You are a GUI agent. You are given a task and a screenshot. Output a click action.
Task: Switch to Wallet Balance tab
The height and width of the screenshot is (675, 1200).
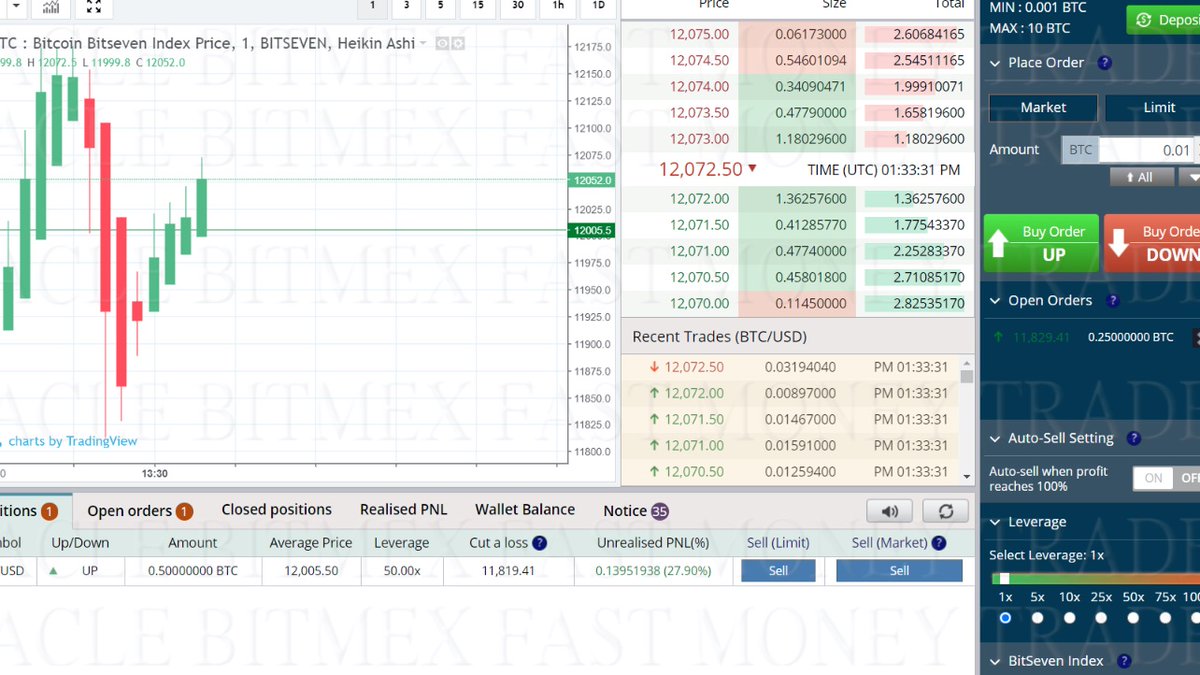[525, 510]
